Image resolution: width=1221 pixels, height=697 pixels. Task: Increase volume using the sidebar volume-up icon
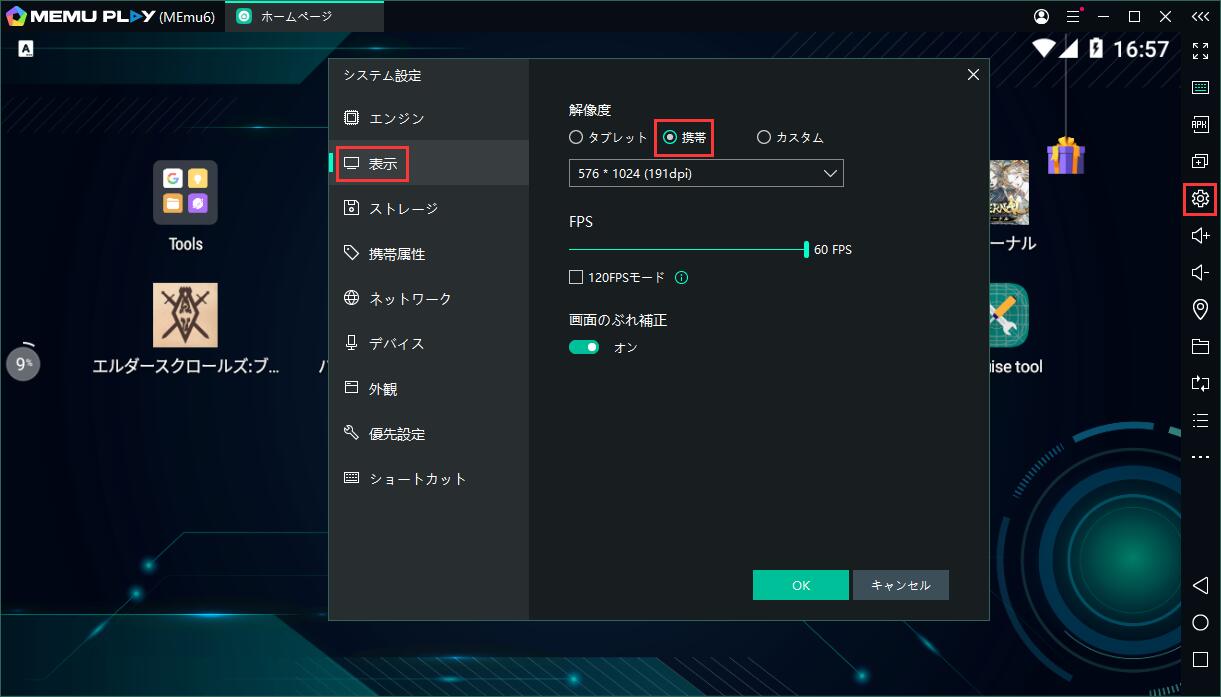1200,235
